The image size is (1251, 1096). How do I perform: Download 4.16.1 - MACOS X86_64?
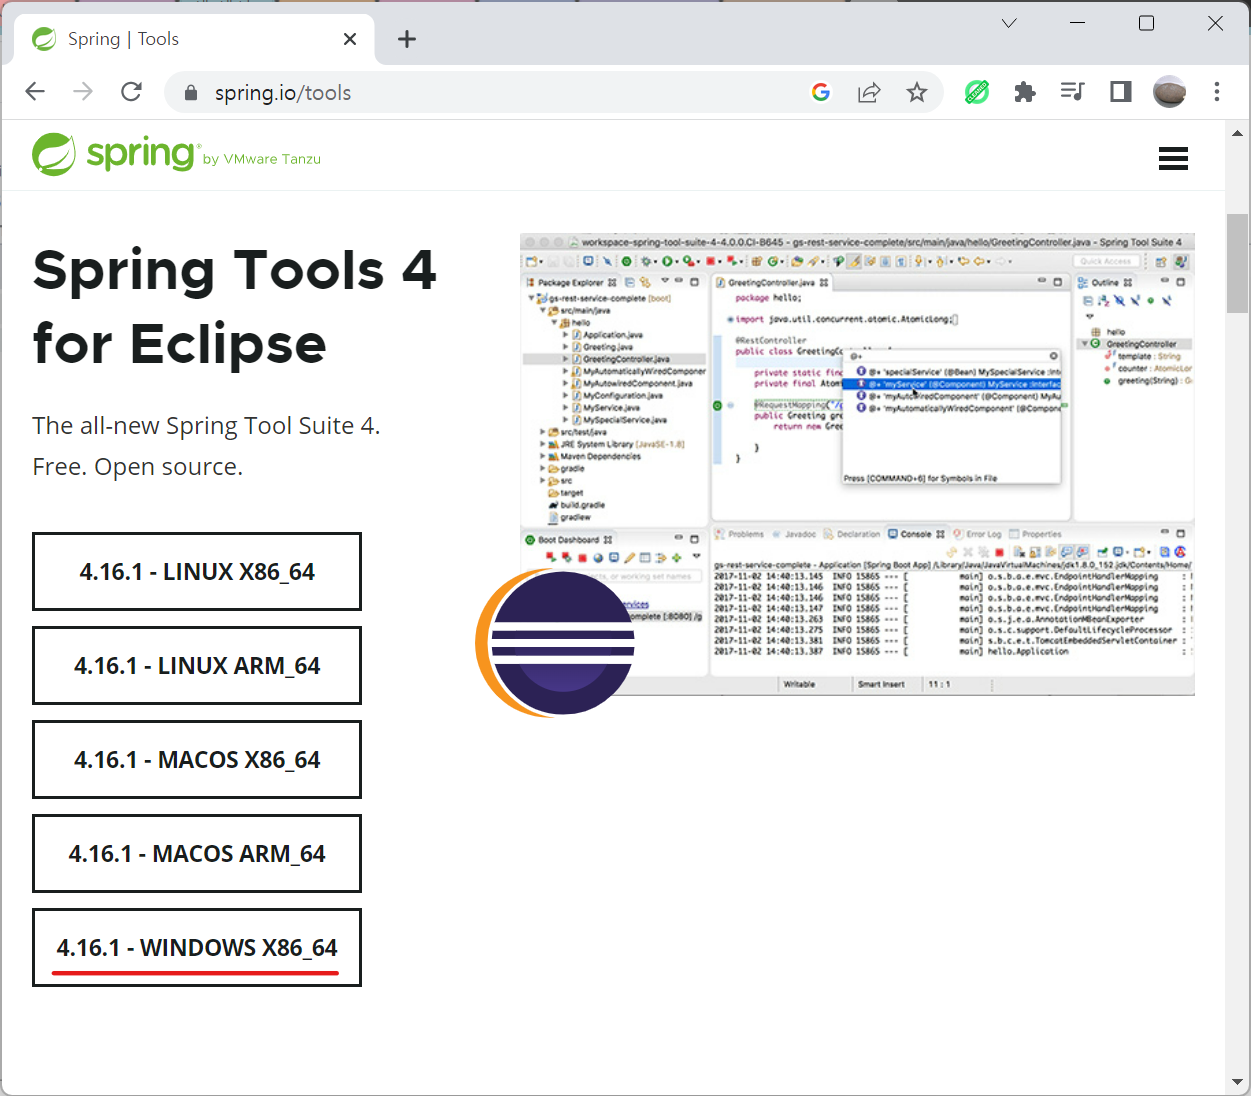tap(197, 759)
